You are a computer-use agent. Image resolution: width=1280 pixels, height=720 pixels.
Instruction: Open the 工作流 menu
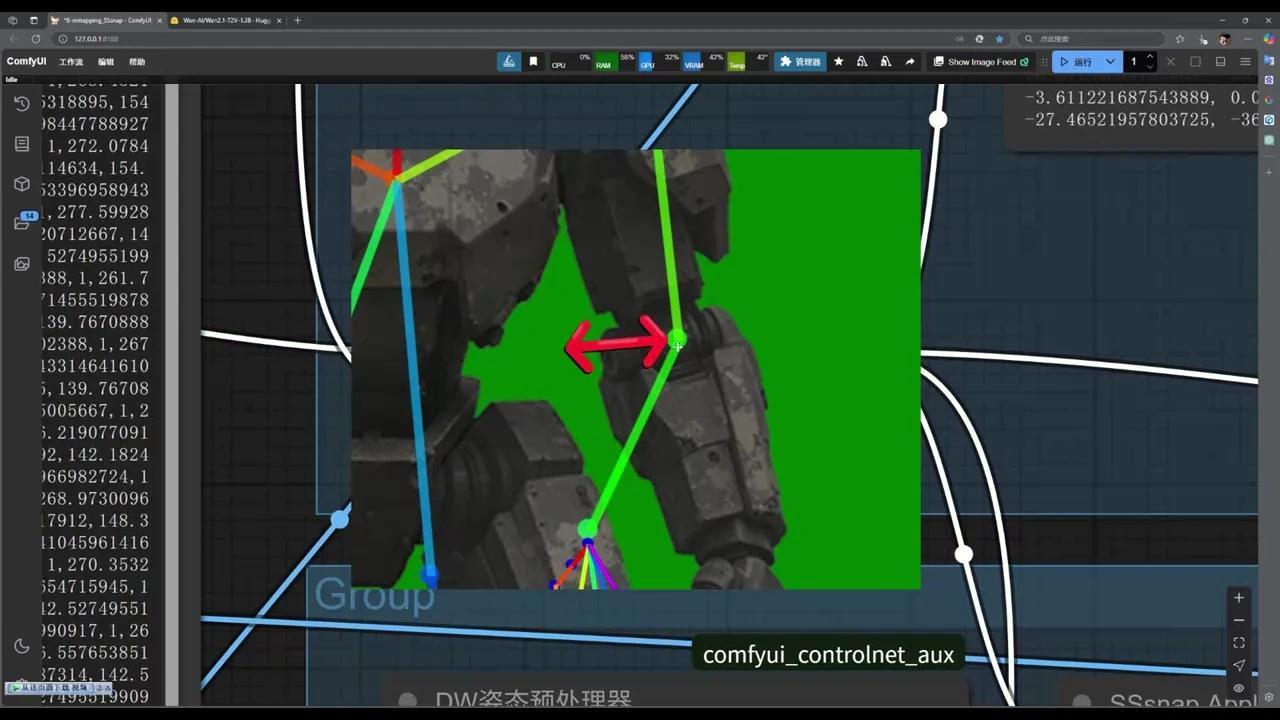70,61
